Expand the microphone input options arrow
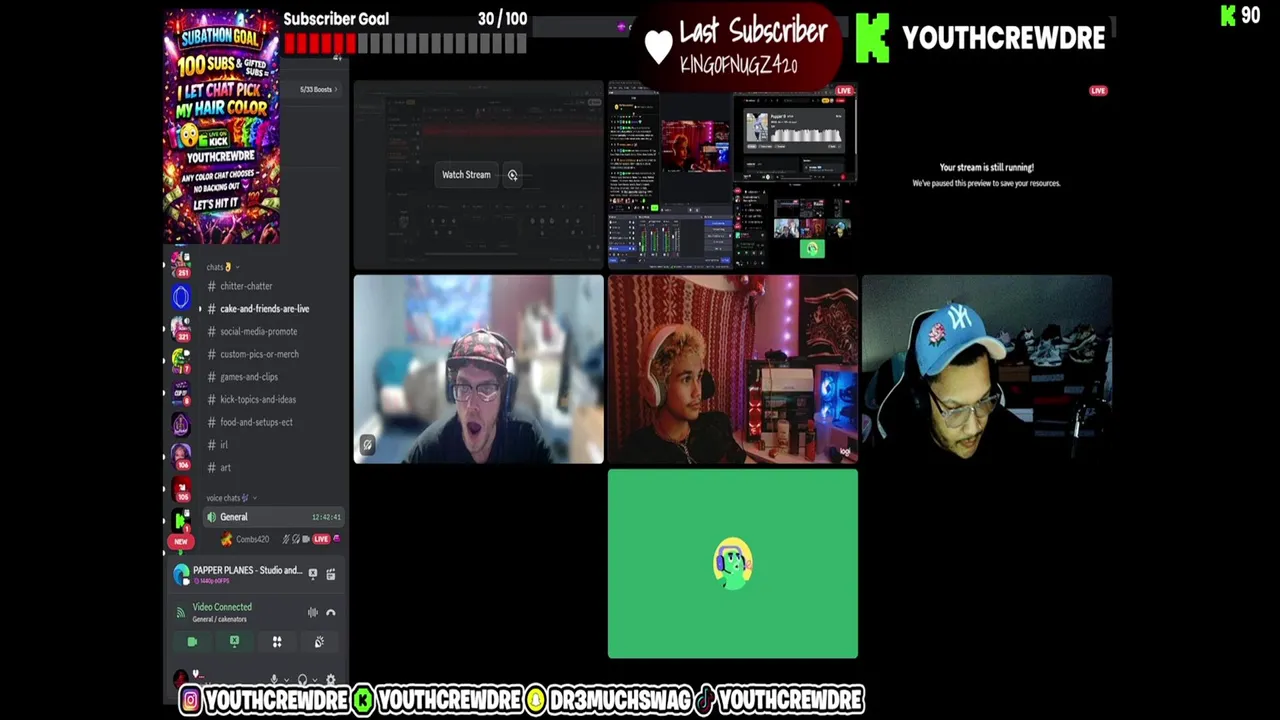The image size is (1280, 720). click(287, 680)
